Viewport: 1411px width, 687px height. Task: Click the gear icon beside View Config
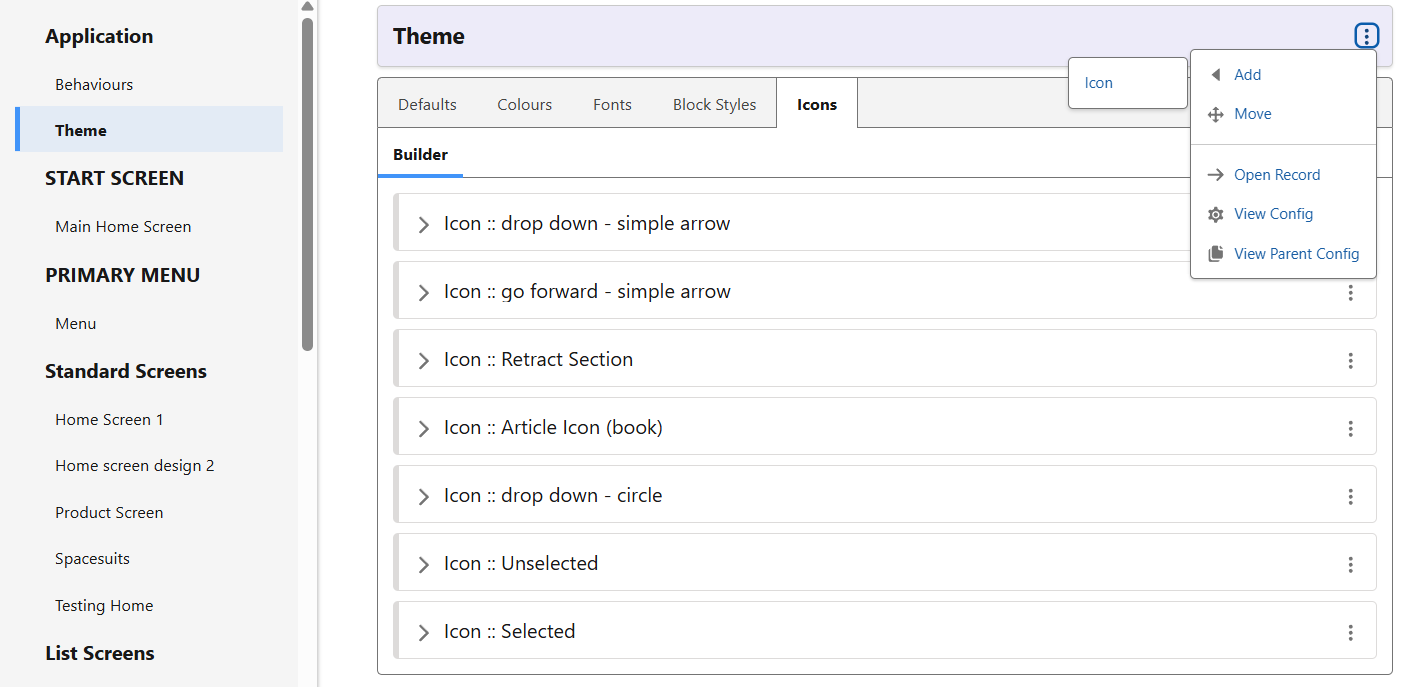pyautogui.click(x=1216, y=214)
